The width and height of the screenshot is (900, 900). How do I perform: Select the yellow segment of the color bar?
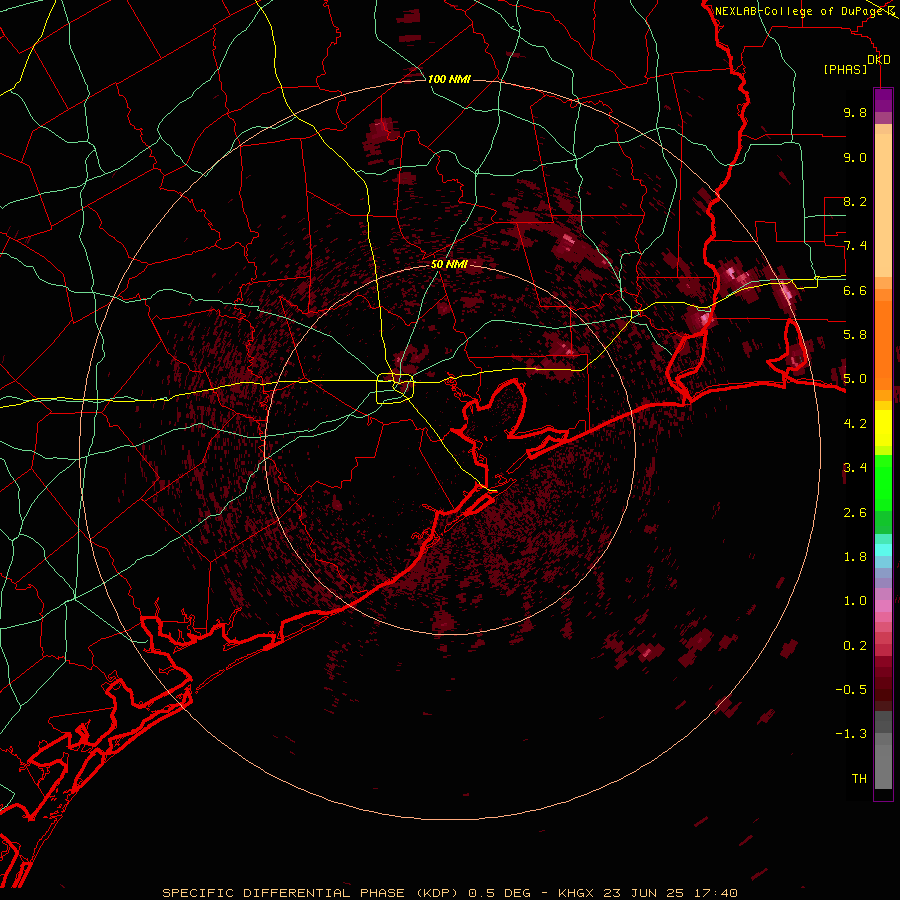[x=883, y=428]
